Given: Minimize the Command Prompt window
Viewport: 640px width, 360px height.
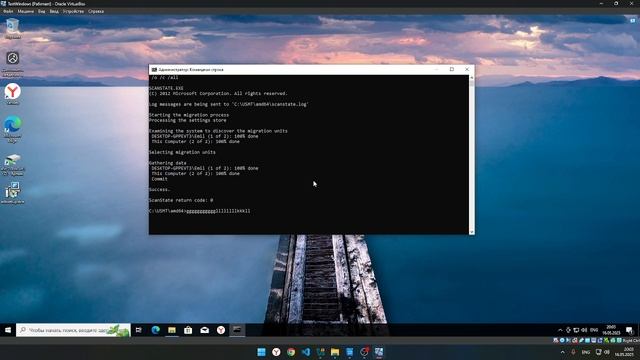Looking at the screenshot, I should pos(436,69).
